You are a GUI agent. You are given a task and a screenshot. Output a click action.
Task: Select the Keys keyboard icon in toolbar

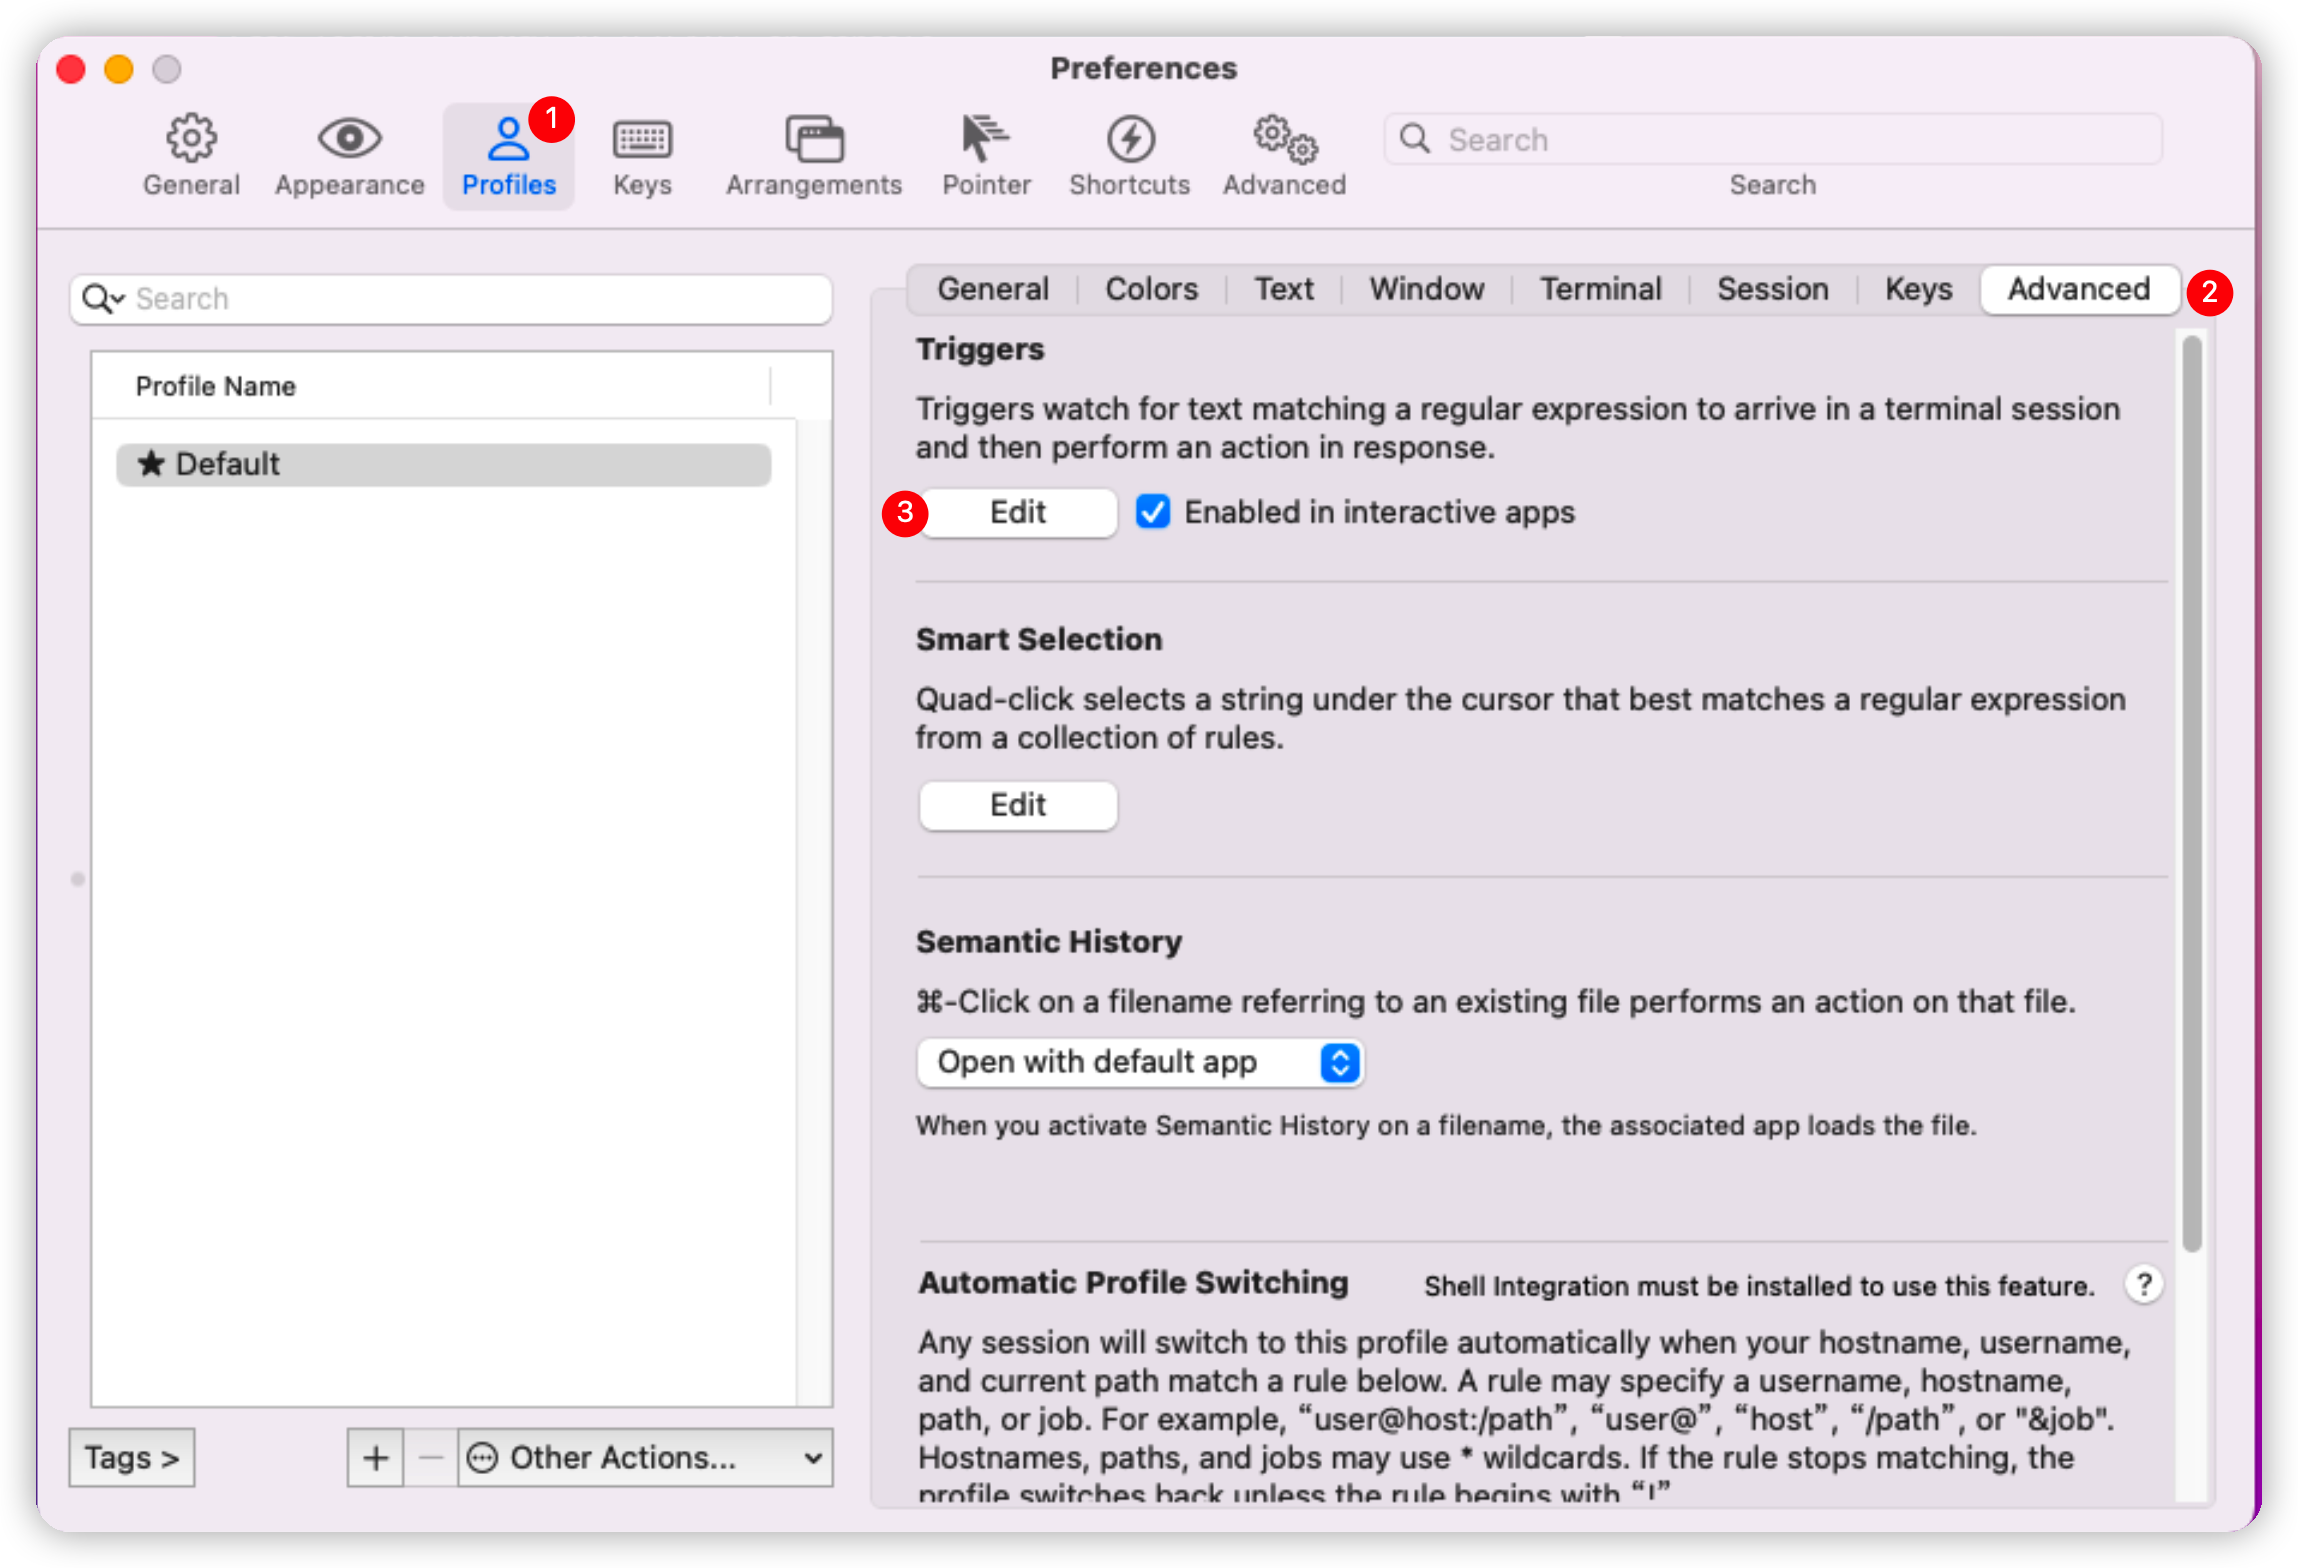(x=641, y=155)
